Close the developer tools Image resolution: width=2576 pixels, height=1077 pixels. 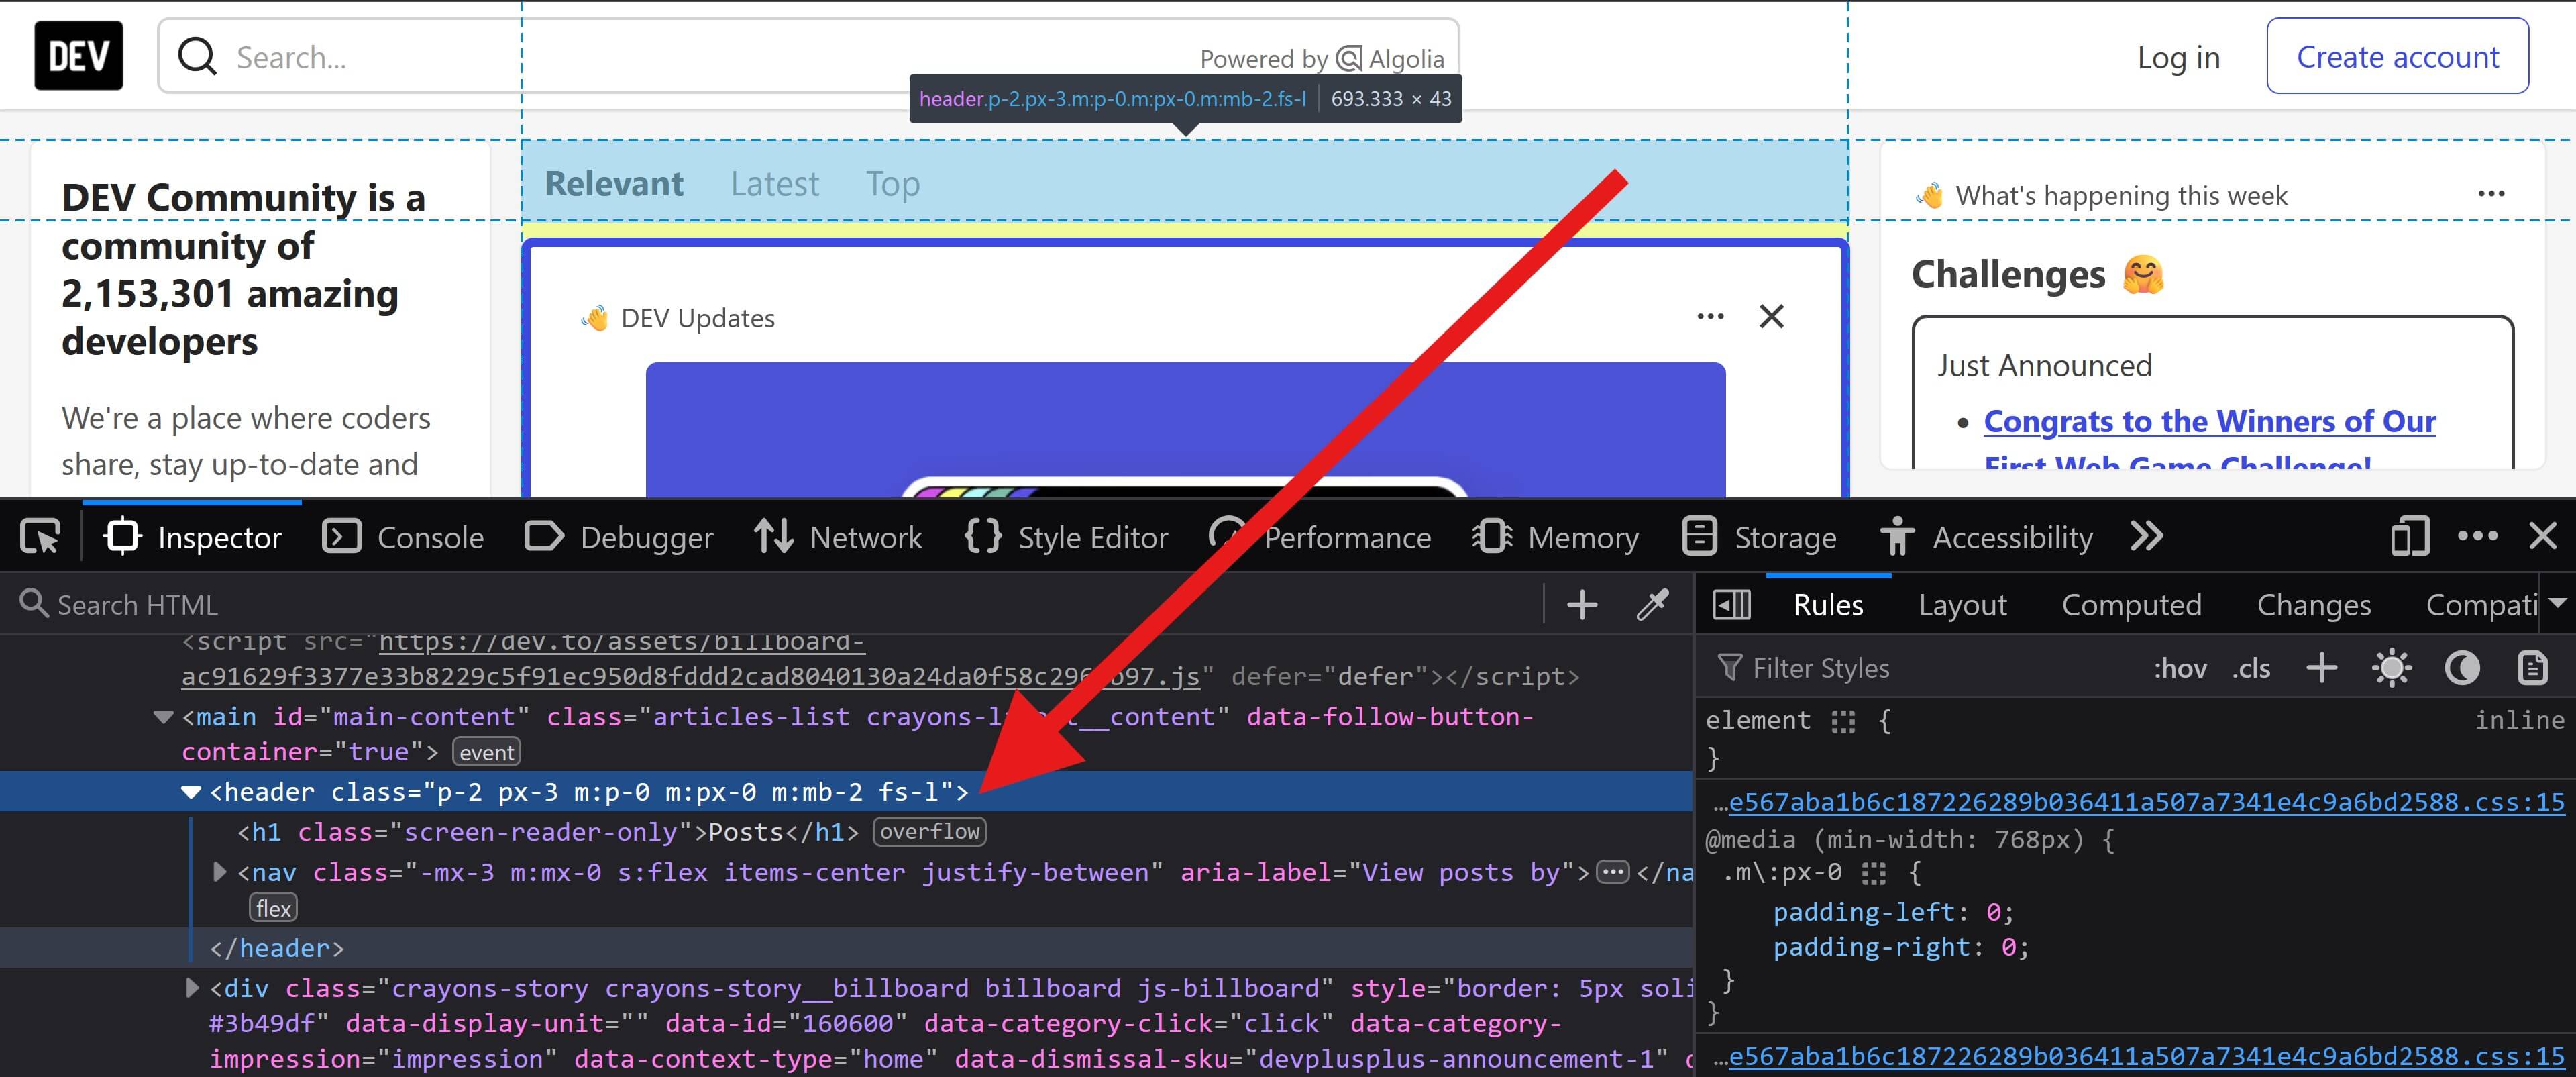click(2543, 537)
